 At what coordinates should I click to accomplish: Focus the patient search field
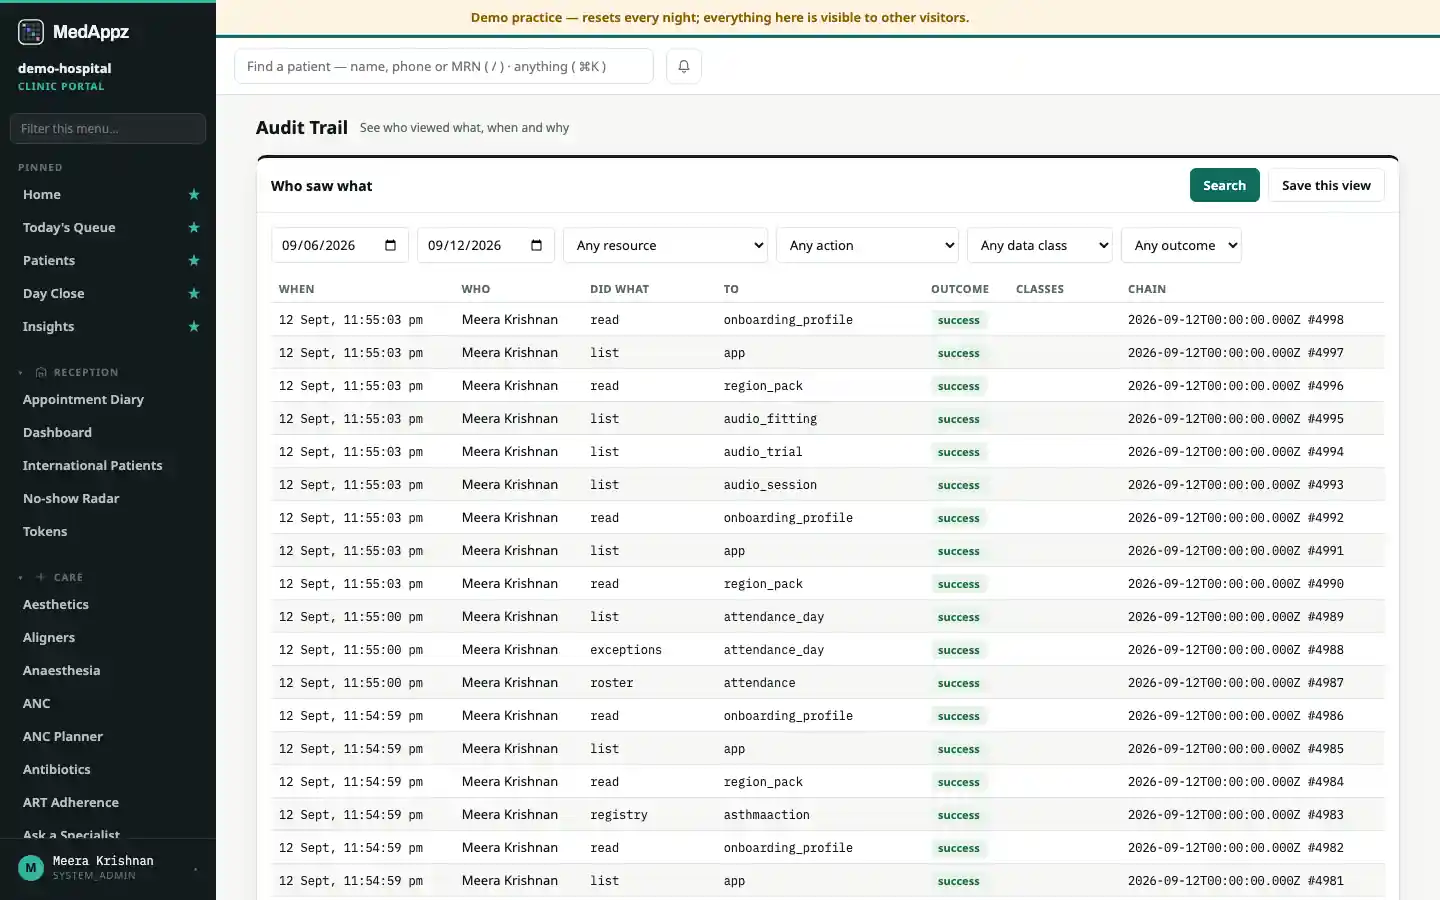tap(444, 66)
